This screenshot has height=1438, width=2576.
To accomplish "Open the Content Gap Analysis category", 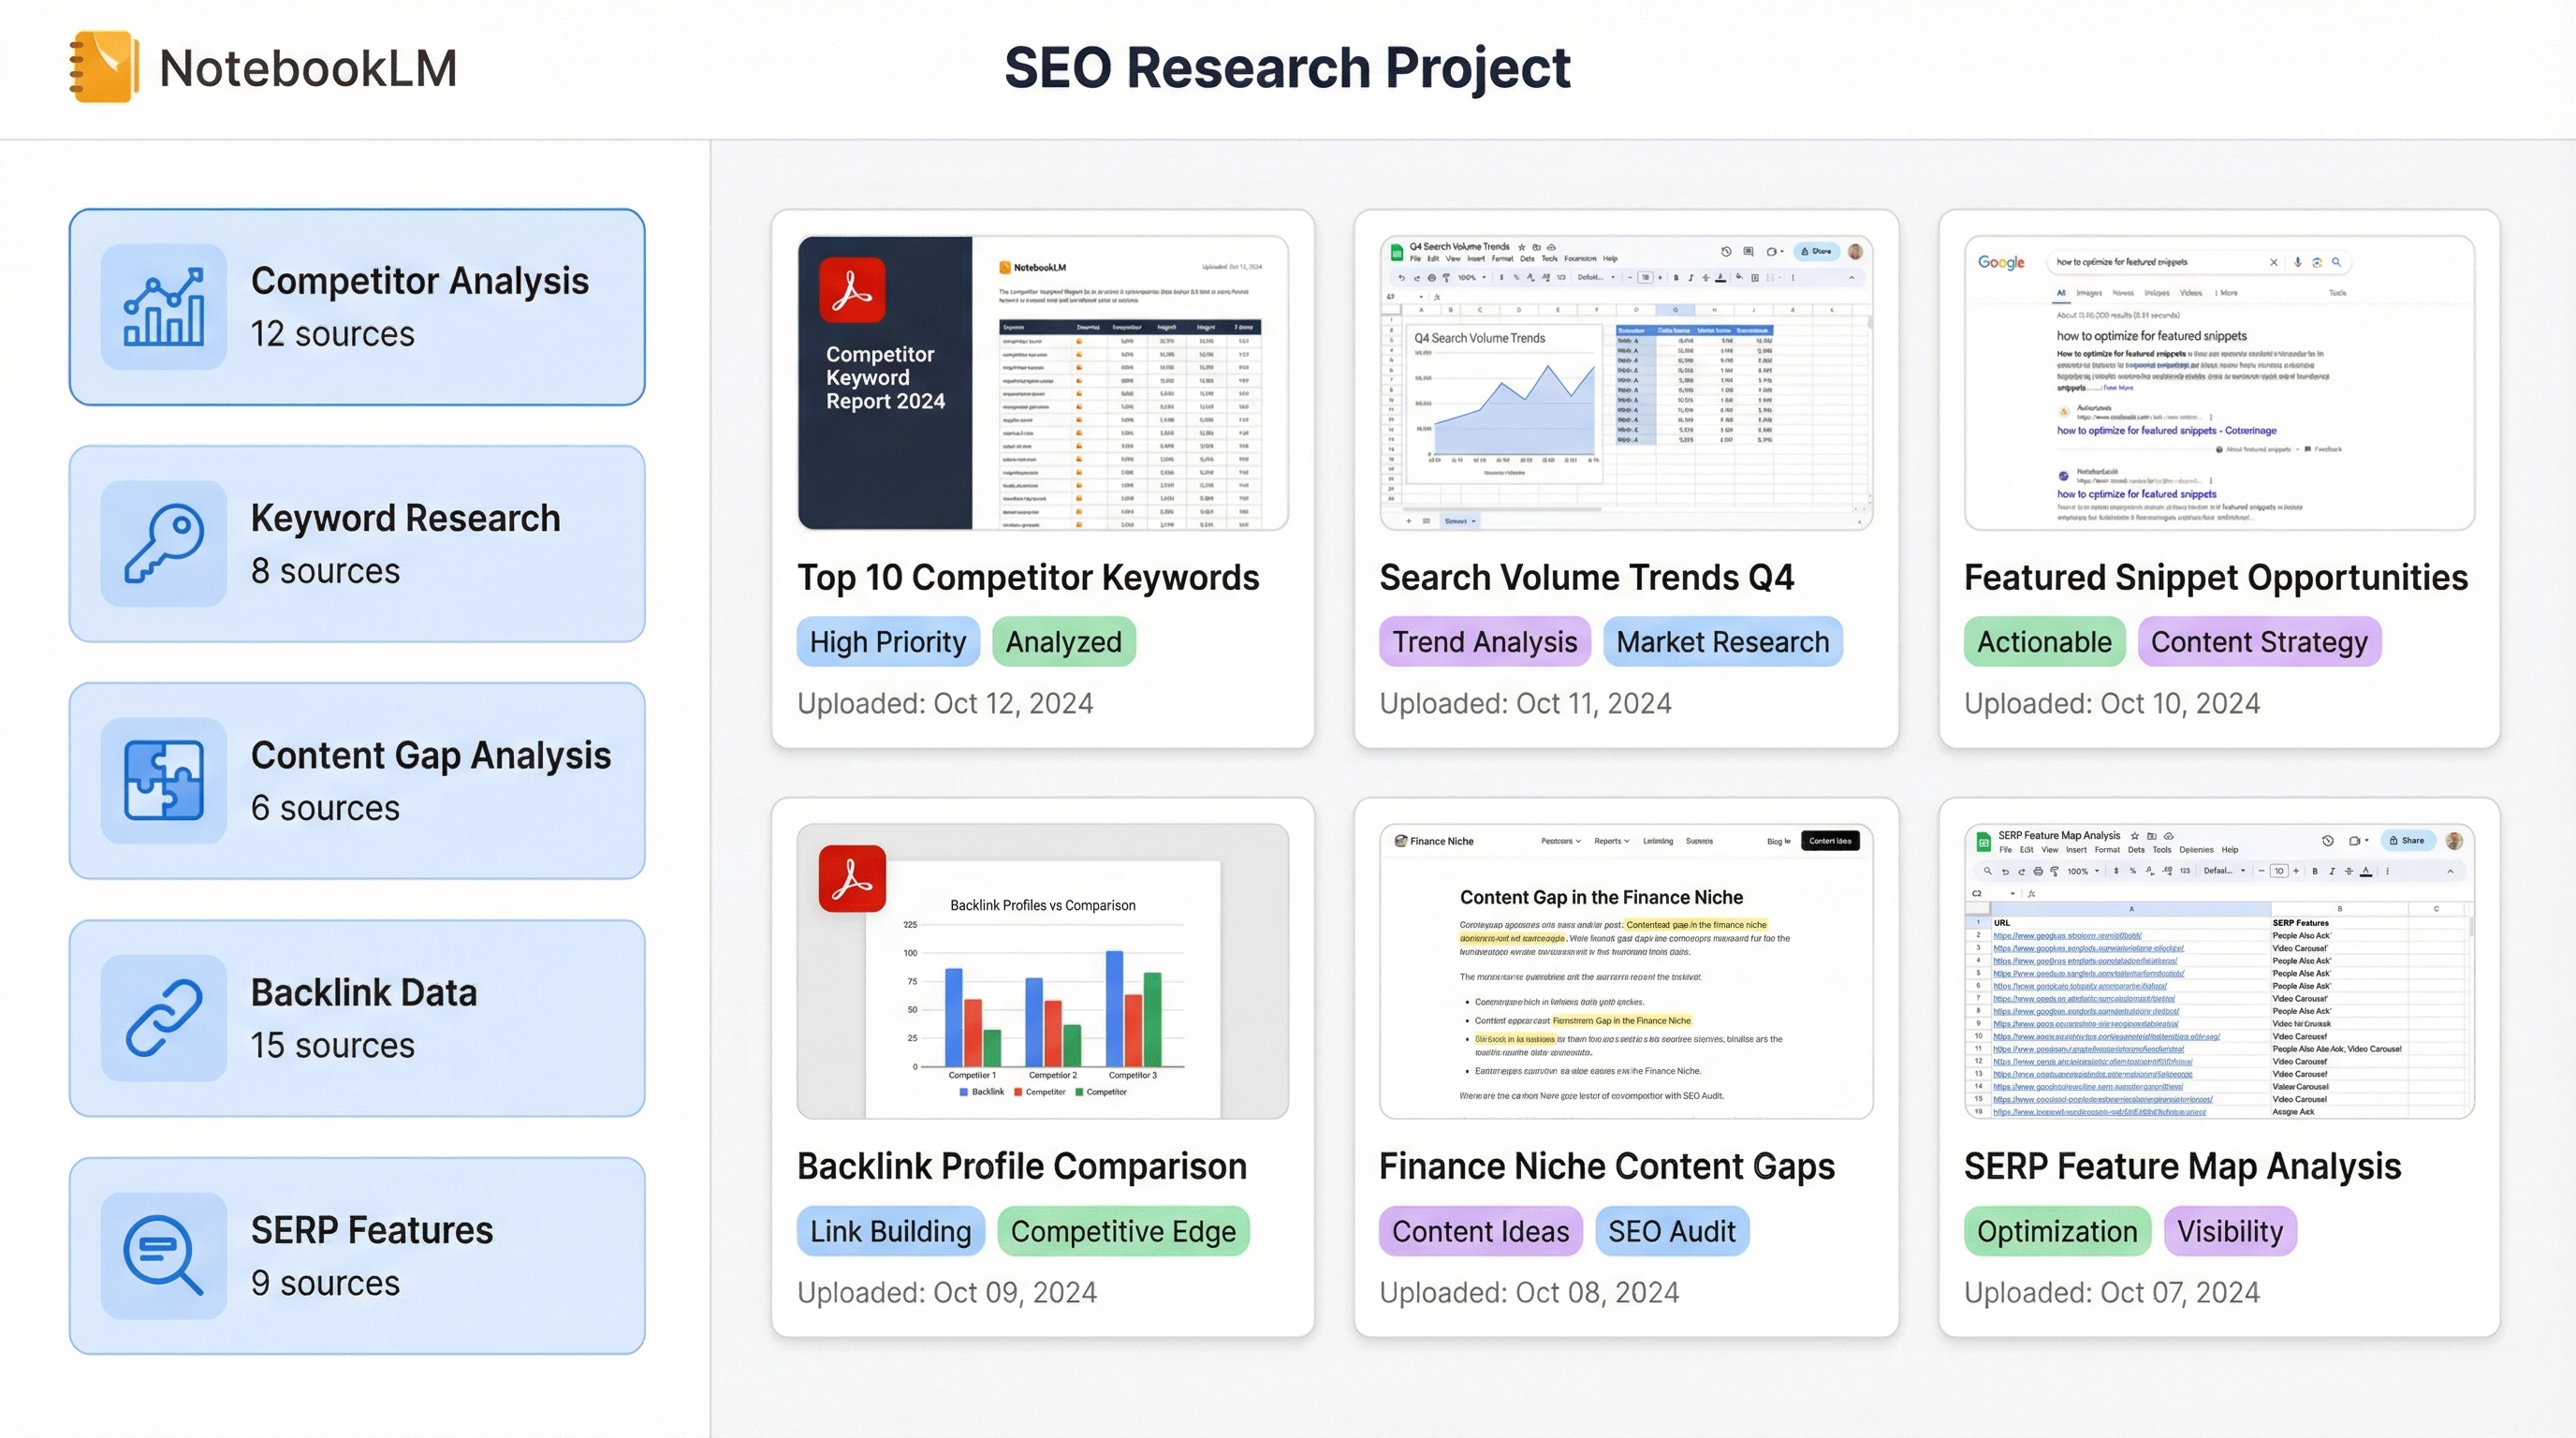I will pos(357,781).
